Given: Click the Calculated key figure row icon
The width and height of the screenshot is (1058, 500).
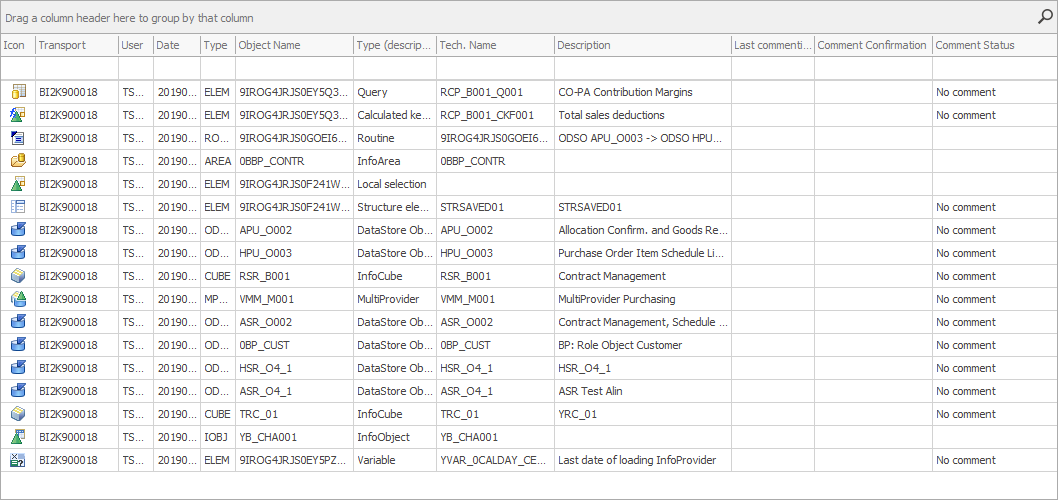Looking at the screenshot, I should click(17, 115).
